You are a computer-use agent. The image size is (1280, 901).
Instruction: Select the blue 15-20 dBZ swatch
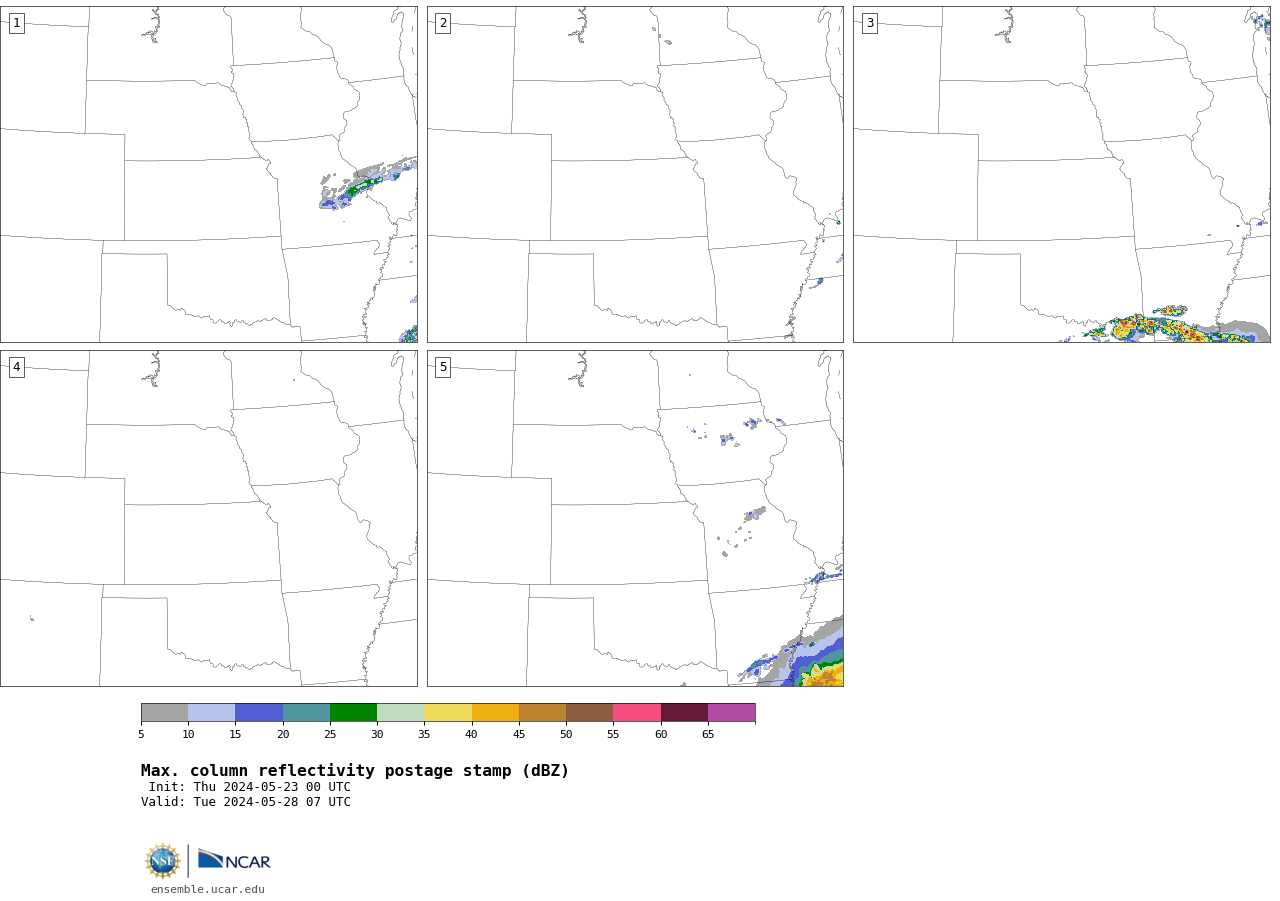click(x=259, y=713)
